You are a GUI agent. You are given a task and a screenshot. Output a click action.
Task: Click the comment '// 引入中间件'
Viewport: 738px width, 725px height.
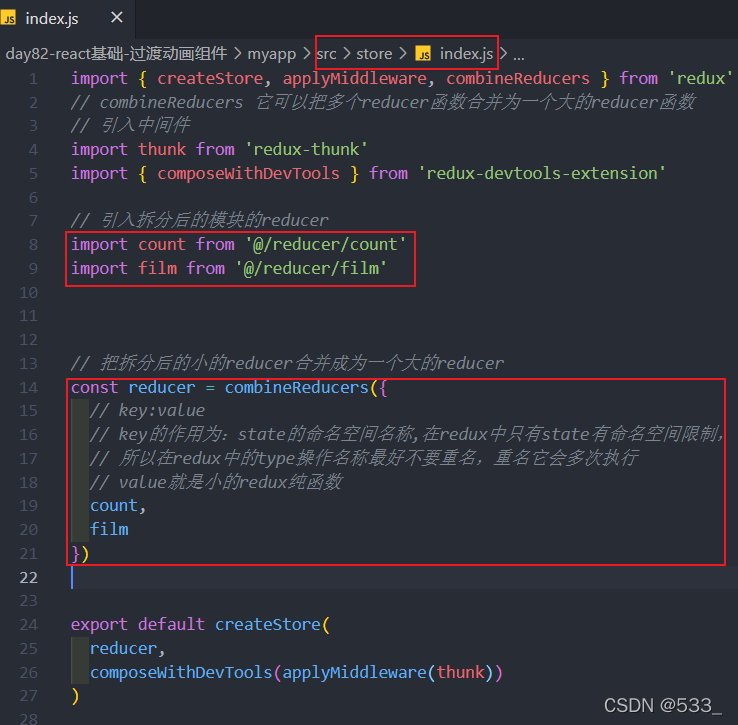pos(130,125)
